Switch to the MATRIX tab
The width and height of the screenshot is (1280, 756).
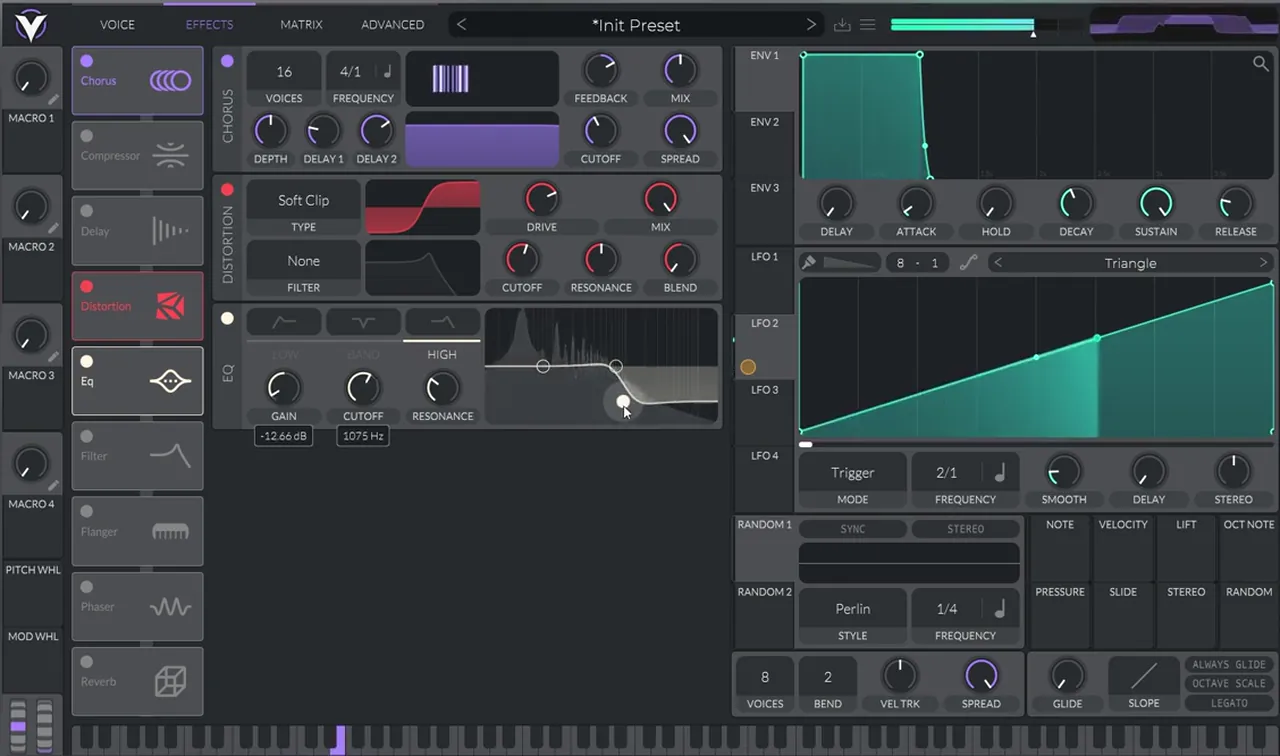tap(301, 24)
